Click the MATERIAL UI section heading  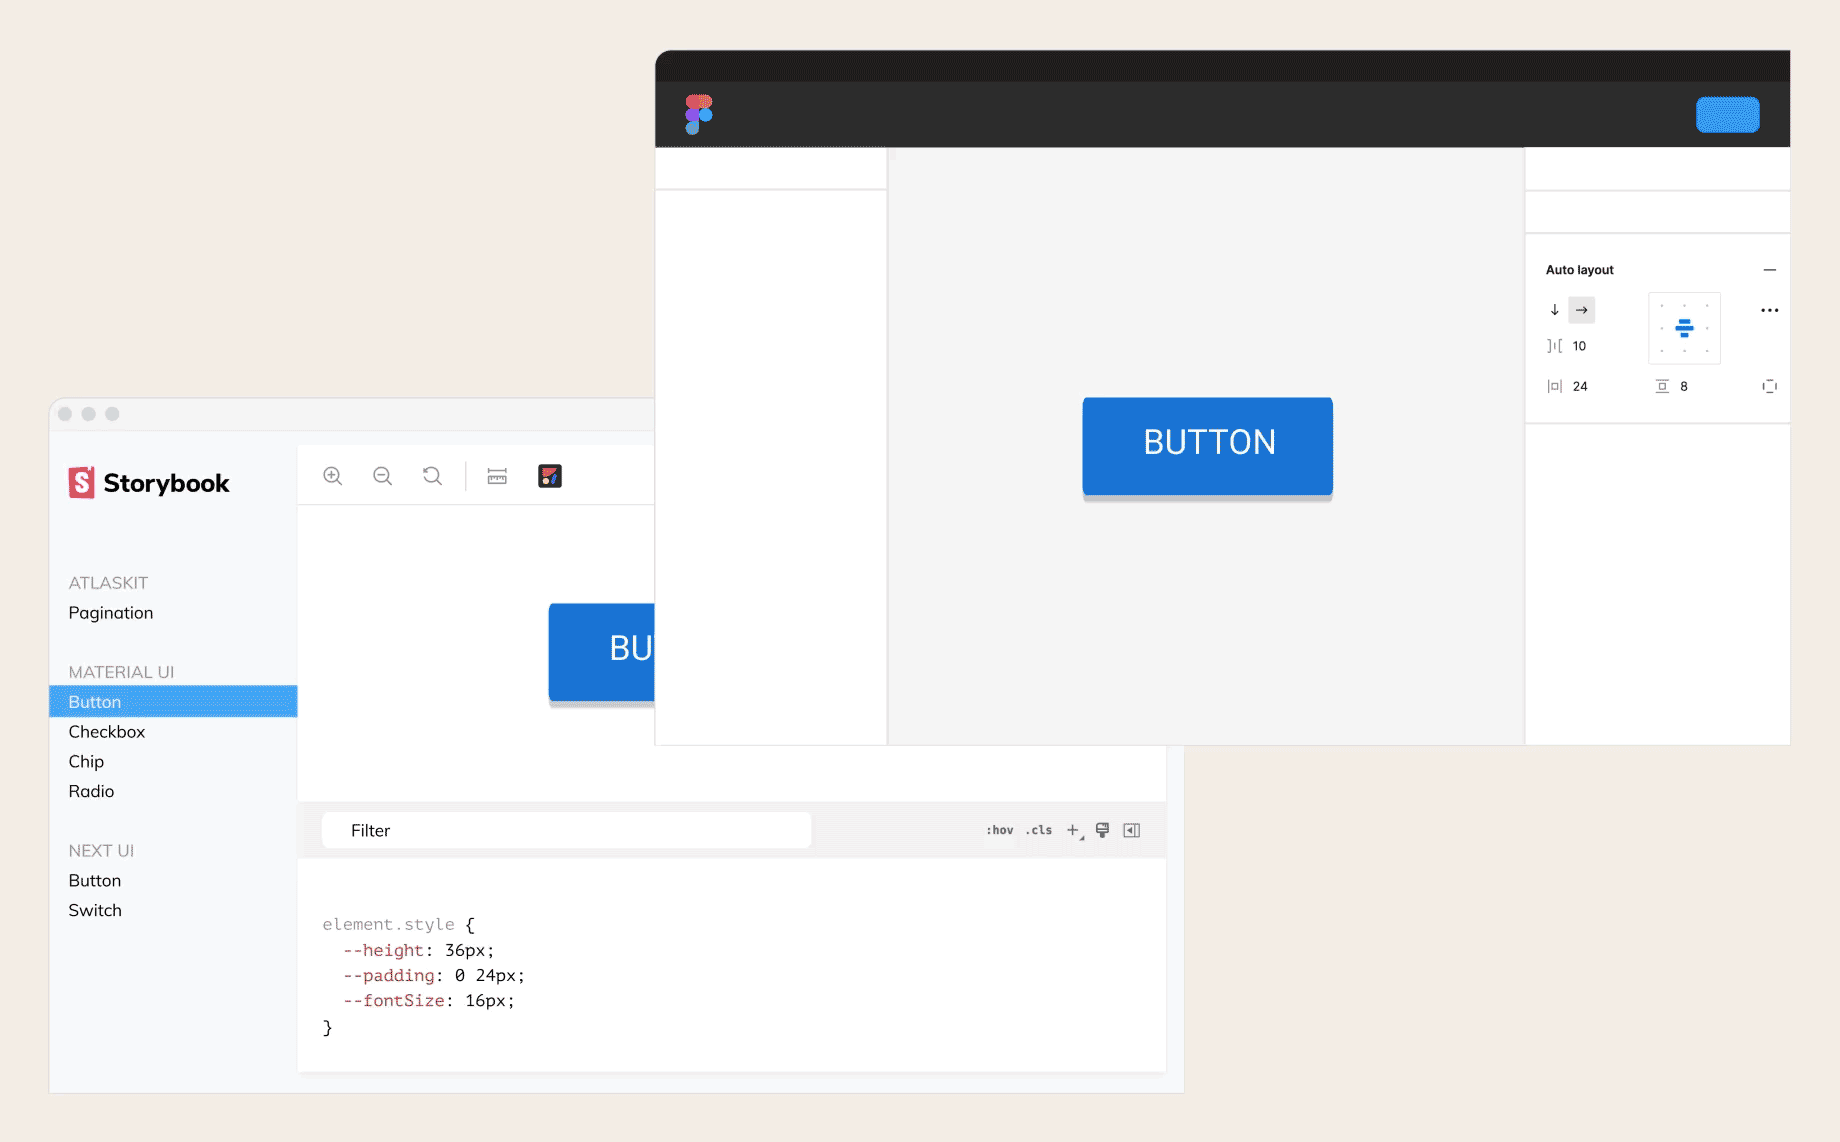121,672
